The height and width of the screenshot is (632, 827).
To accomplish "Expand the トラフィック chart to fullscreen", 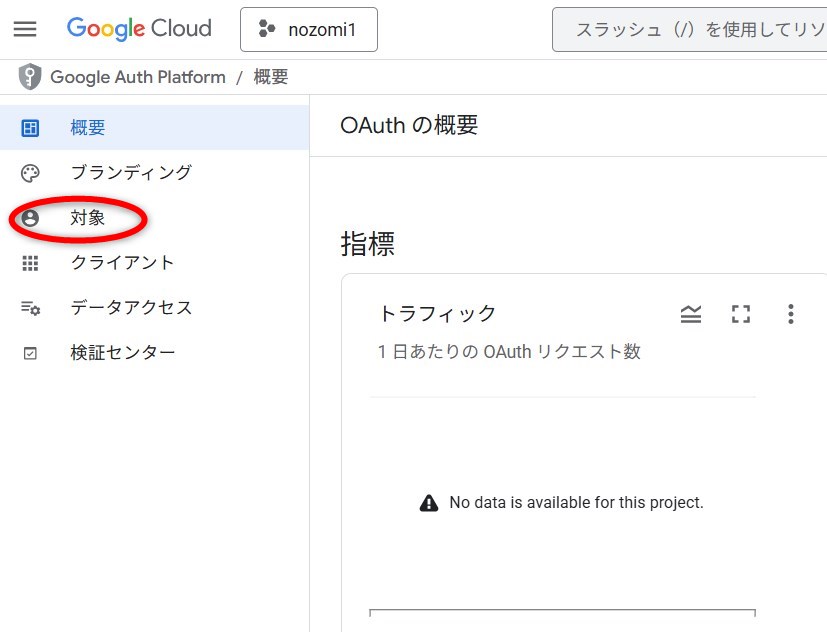I will pos(740,315).
